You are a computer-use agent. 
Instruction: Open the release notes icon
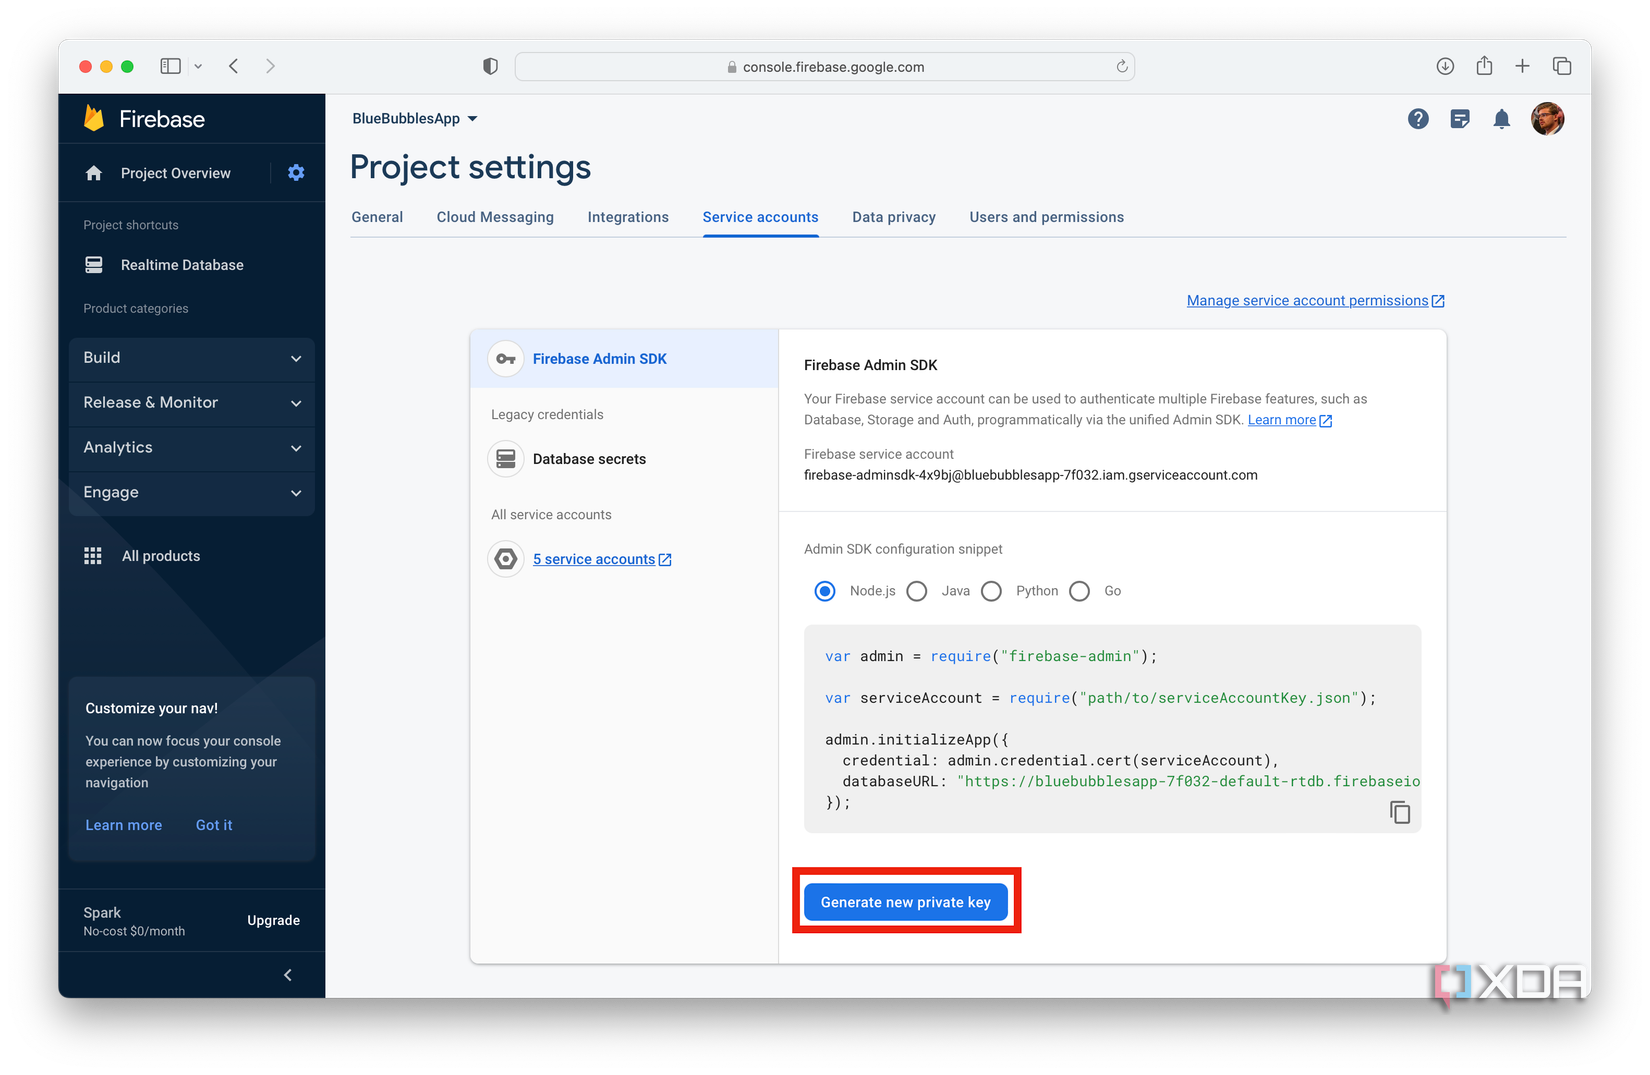(x=1460, y=119)
